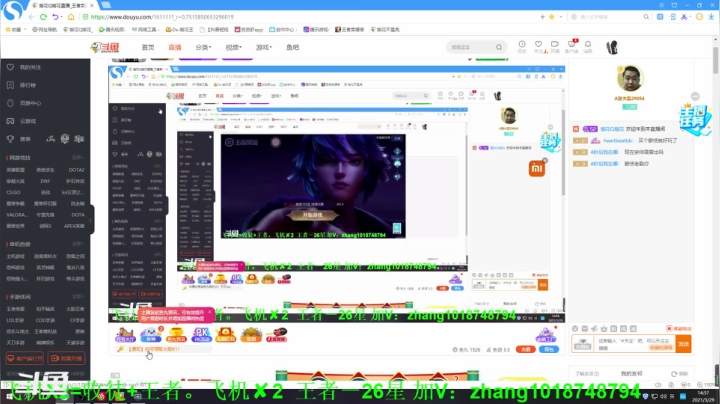Open 赛事 trophy item in sidebar
The image size is (720, 404).
tap(19, 139)
